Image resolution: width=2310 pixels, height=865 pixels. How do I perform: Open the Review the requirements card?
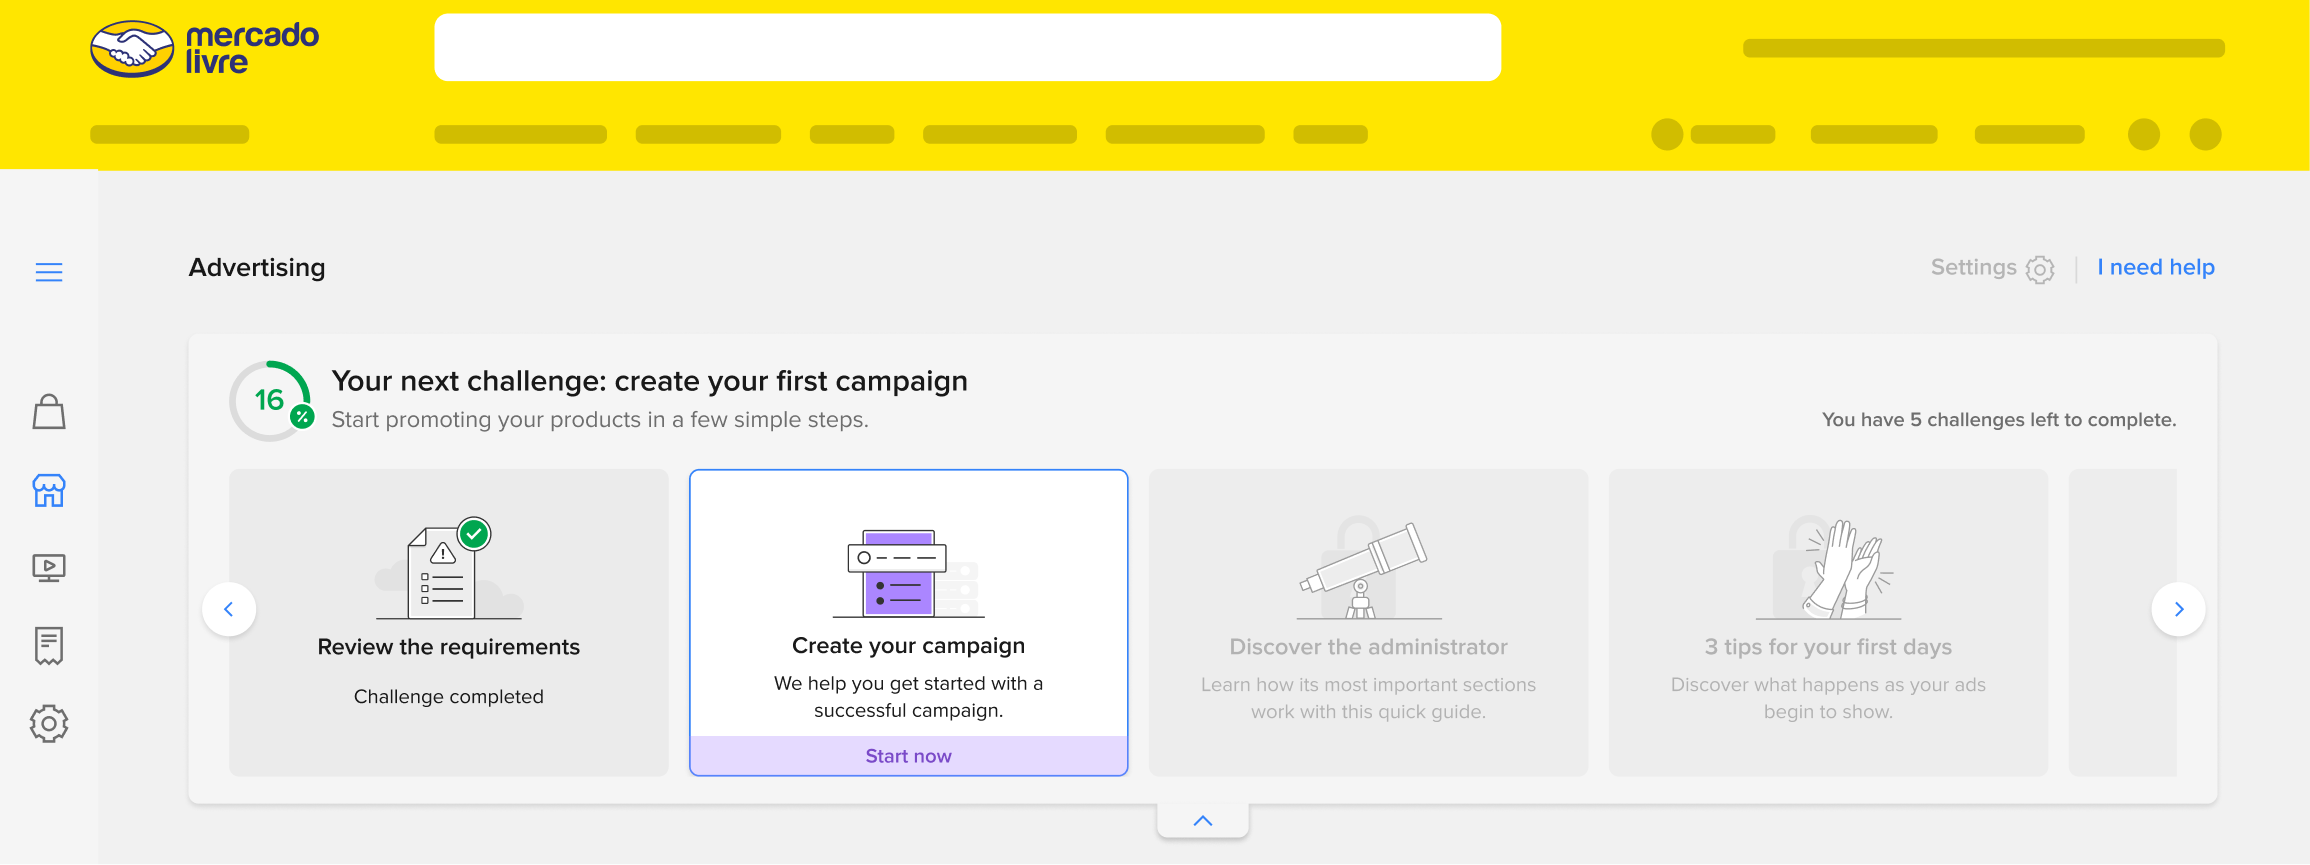[449, 622]
